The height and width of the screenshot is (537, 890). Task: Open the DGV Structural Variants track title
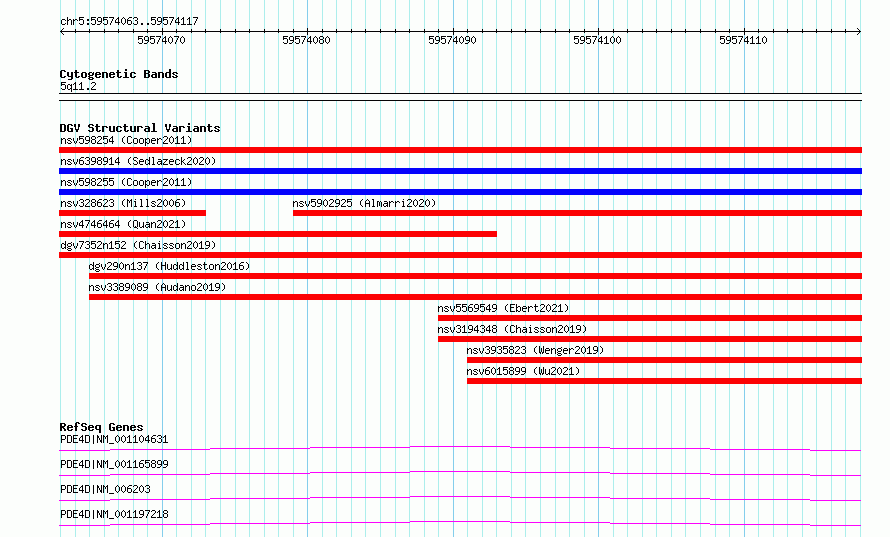pos(140,128)
